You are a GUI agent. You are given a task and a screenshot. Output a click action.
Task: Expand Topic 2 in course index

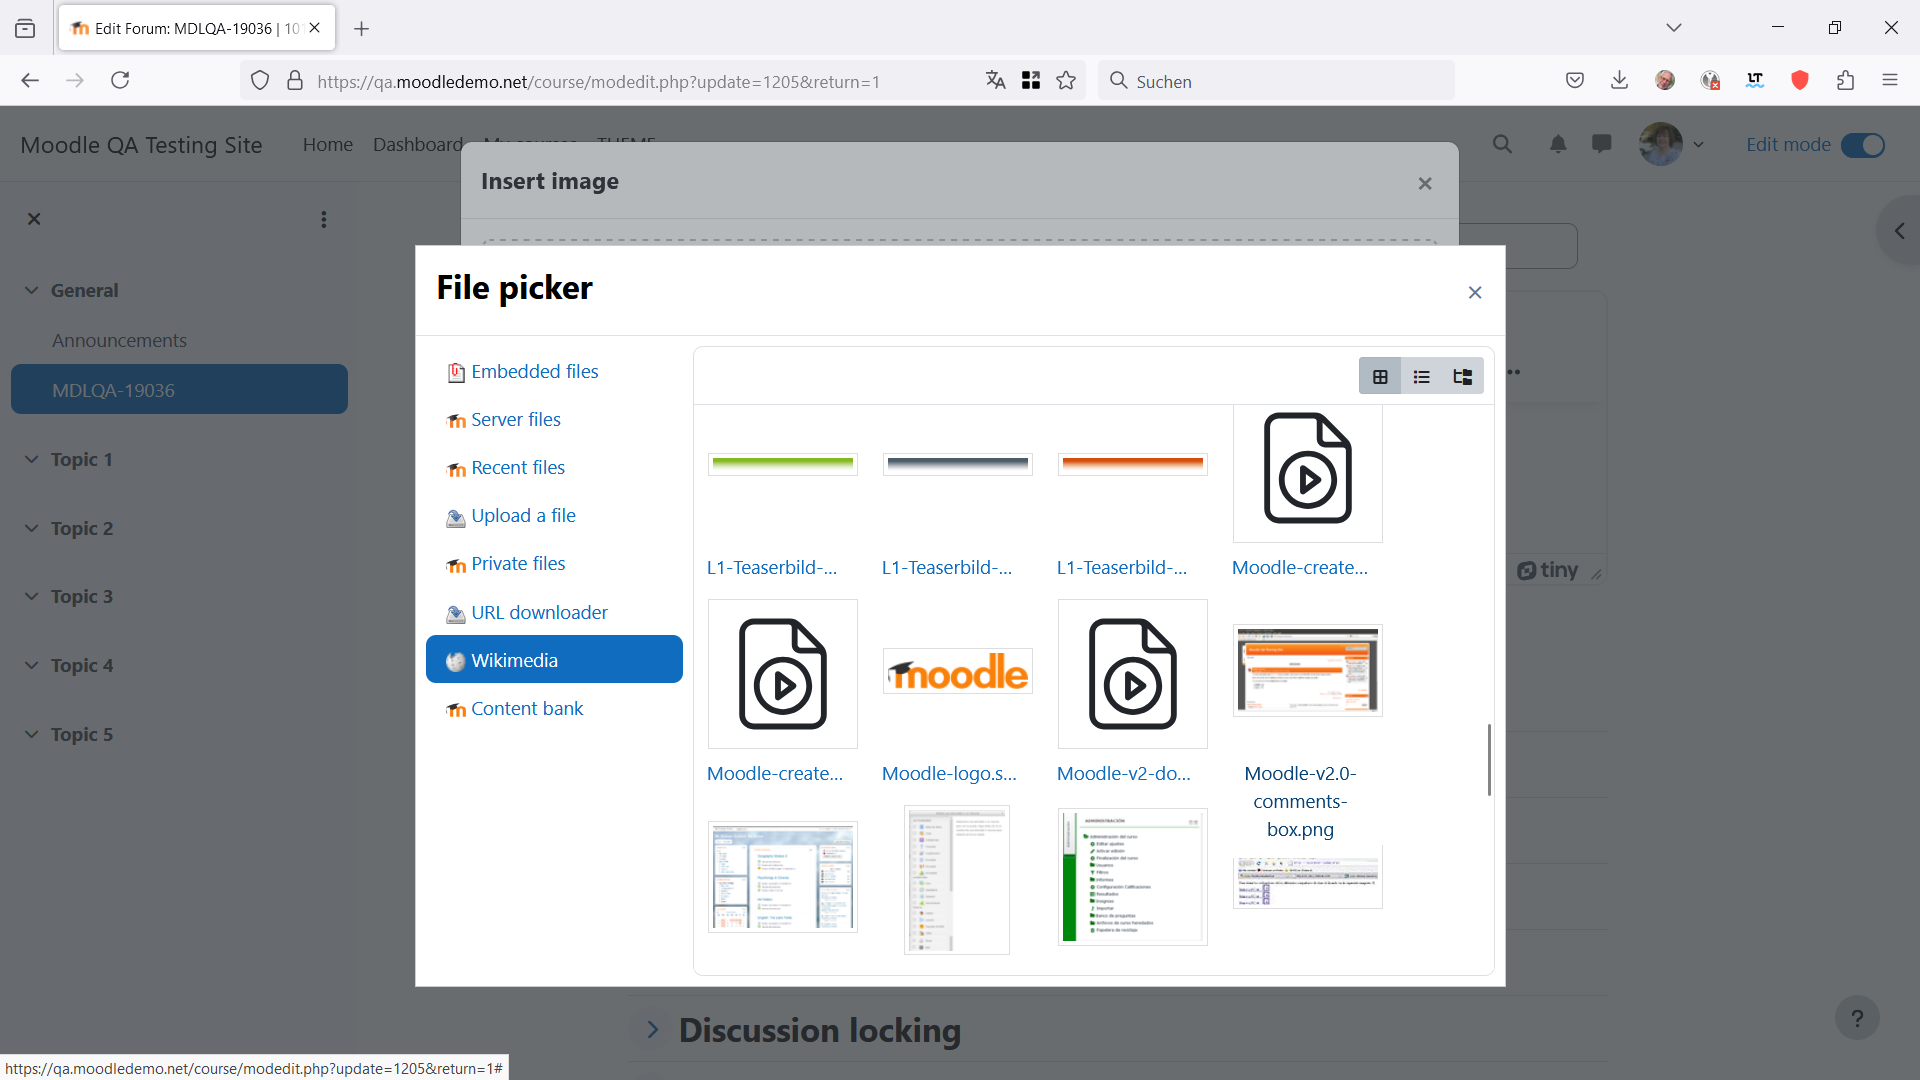tap(32, 529)
